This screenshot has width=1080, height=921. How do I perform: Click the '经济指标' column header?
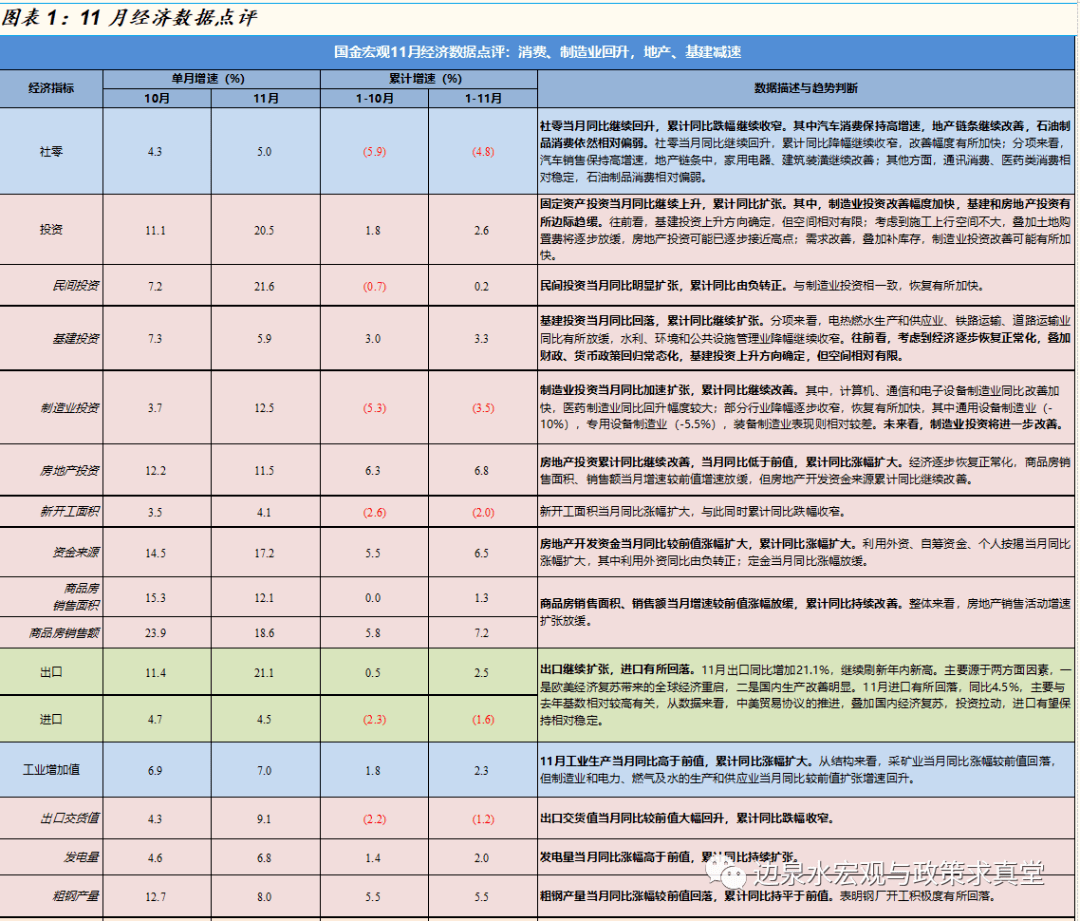click(x=51, y=88)
